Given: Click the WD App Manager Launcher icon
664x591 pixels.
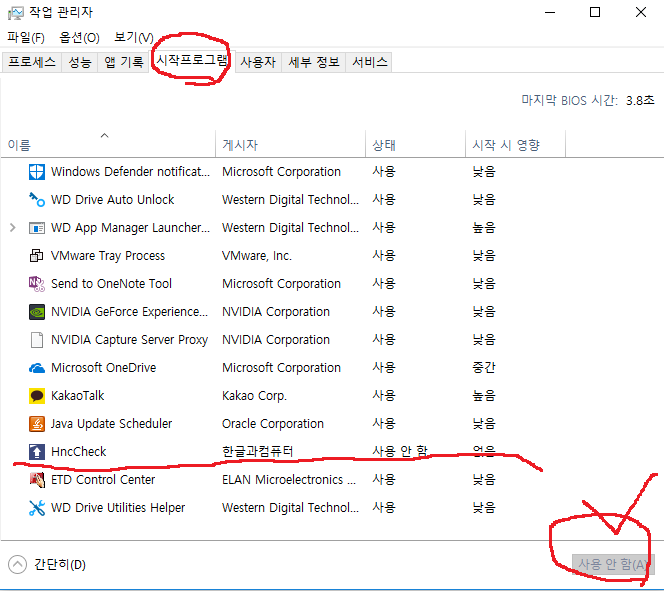Looking at the screenshot, I should pyautogui.click(x=37, y=228).
